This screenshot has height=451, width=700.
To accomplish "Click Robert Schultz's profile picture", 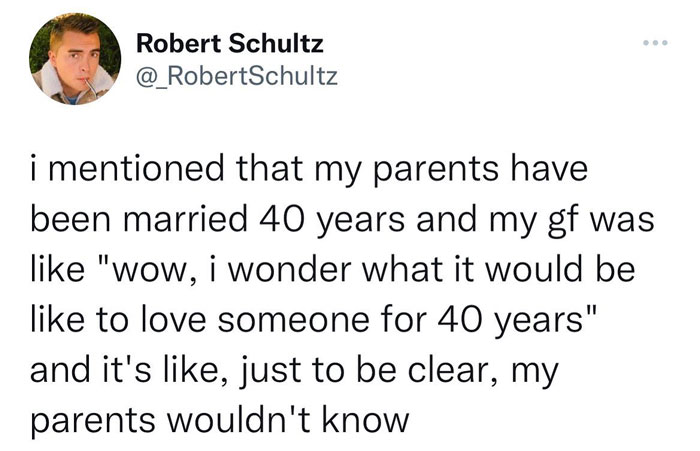I will click(x=68, y=60).
